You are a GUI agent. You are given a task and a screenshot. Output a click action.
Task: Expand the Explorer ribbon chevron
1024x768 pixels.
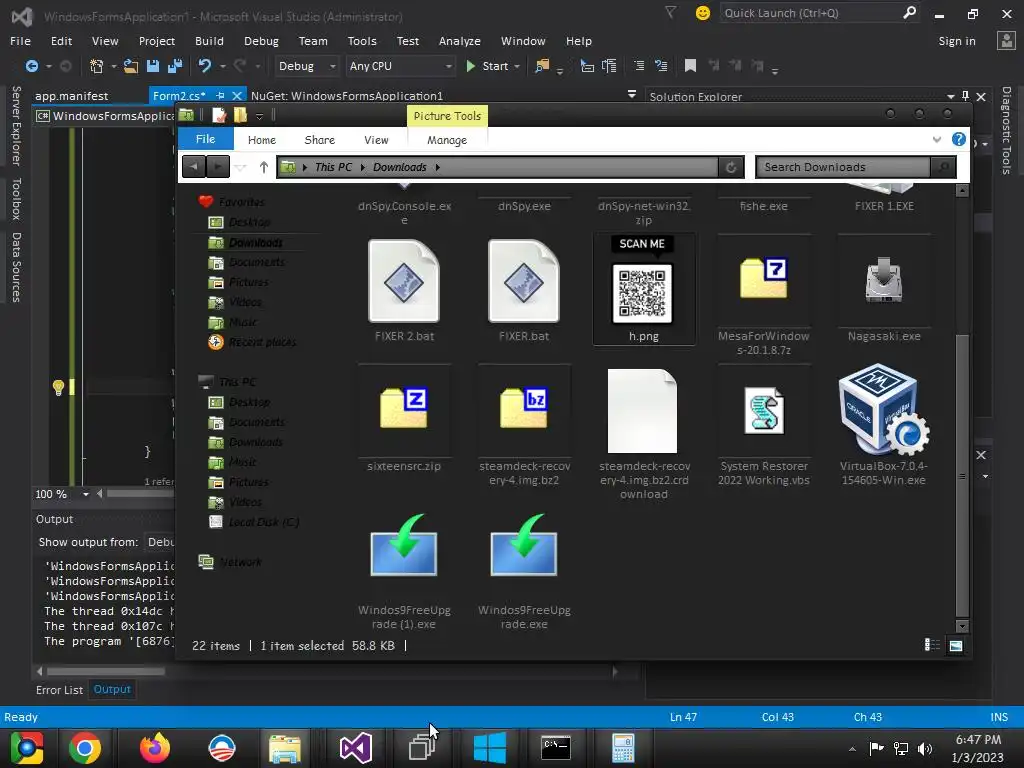click(x=937, y=139)
